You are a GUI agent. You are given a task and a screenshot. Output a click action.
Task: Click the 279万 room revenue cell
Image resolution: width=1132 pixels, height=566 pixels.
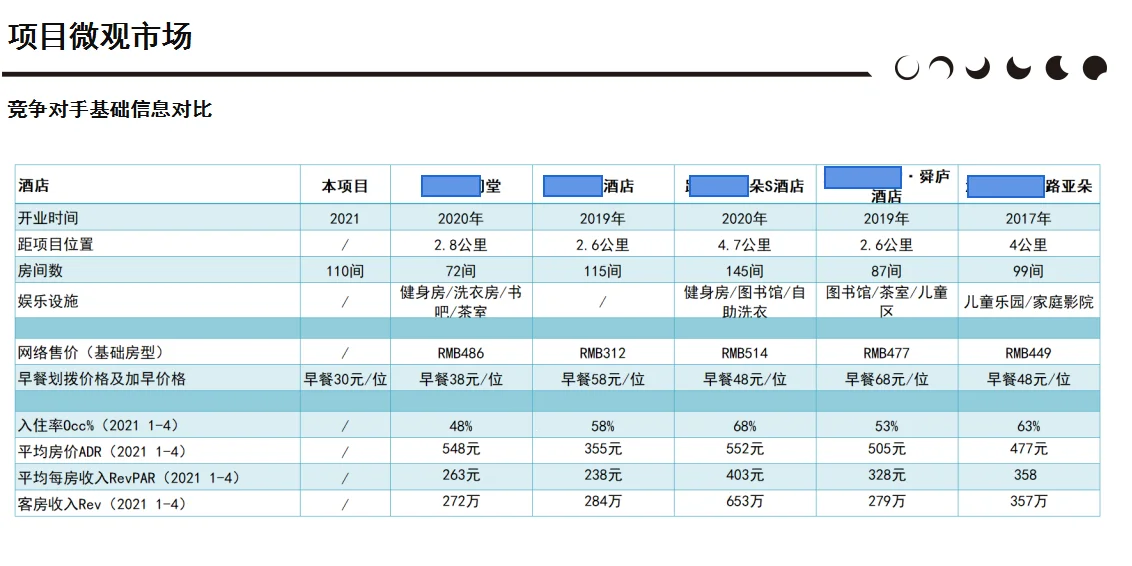886,501
